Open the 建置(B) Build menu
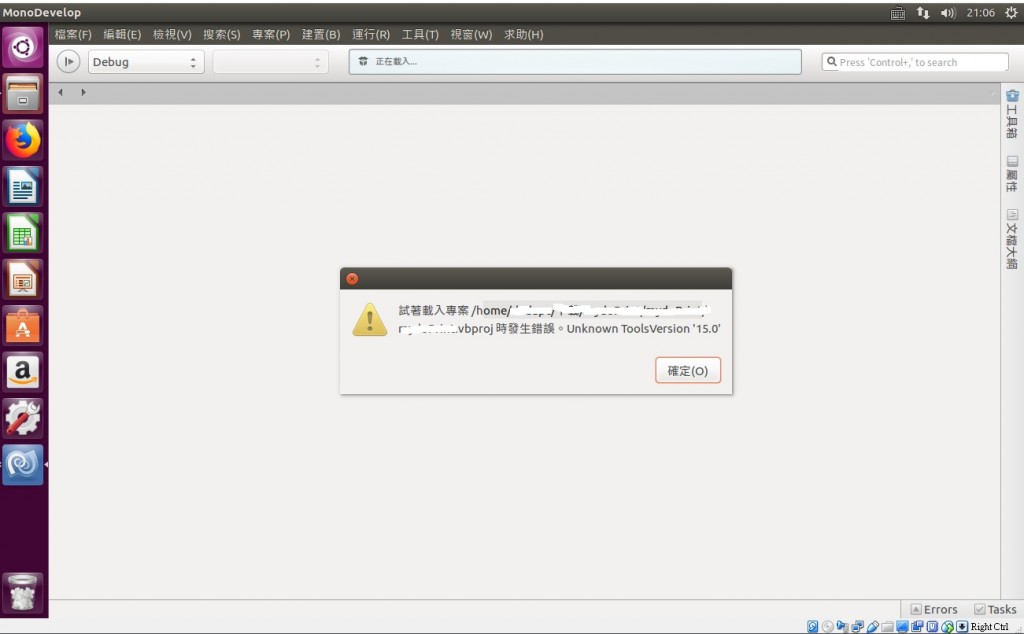Image resolution: width=1024 pixels, height=634 pixels. 321,35
